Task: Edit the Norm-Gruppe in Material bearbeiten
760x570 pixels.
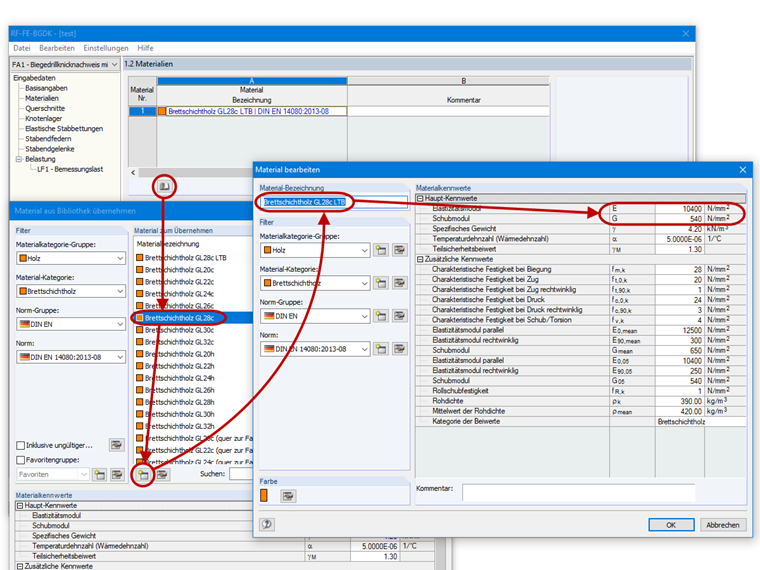Action: (399, 316)
